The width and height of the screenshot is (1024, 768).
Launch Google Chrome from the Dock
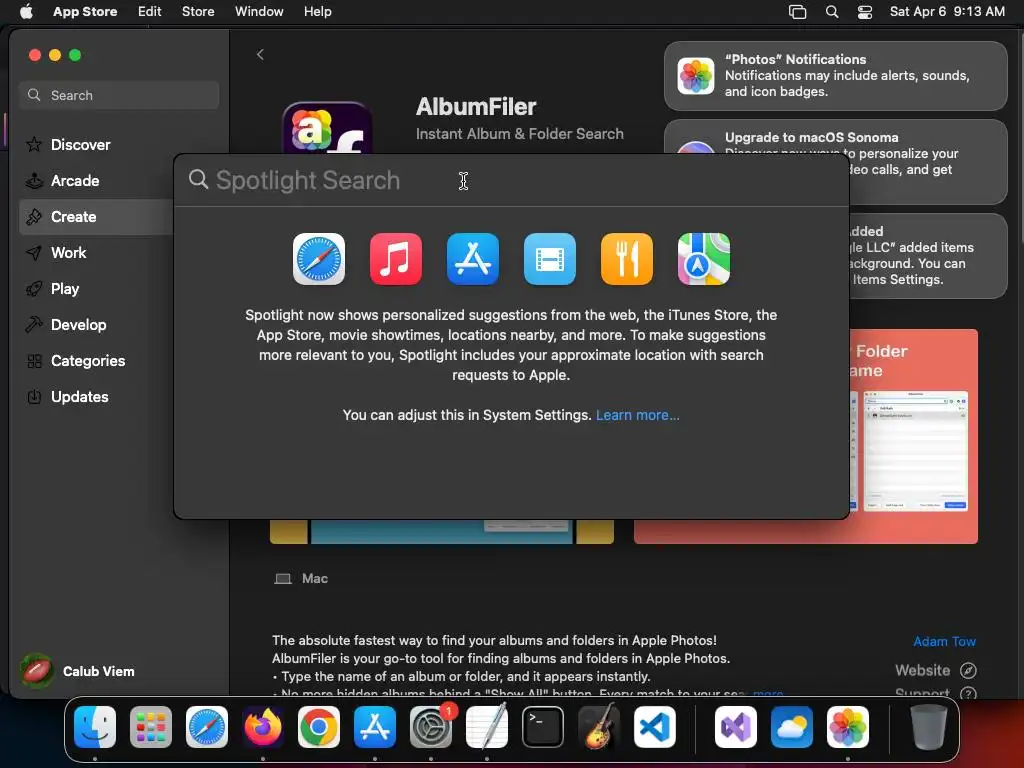(x=319, y=727)
